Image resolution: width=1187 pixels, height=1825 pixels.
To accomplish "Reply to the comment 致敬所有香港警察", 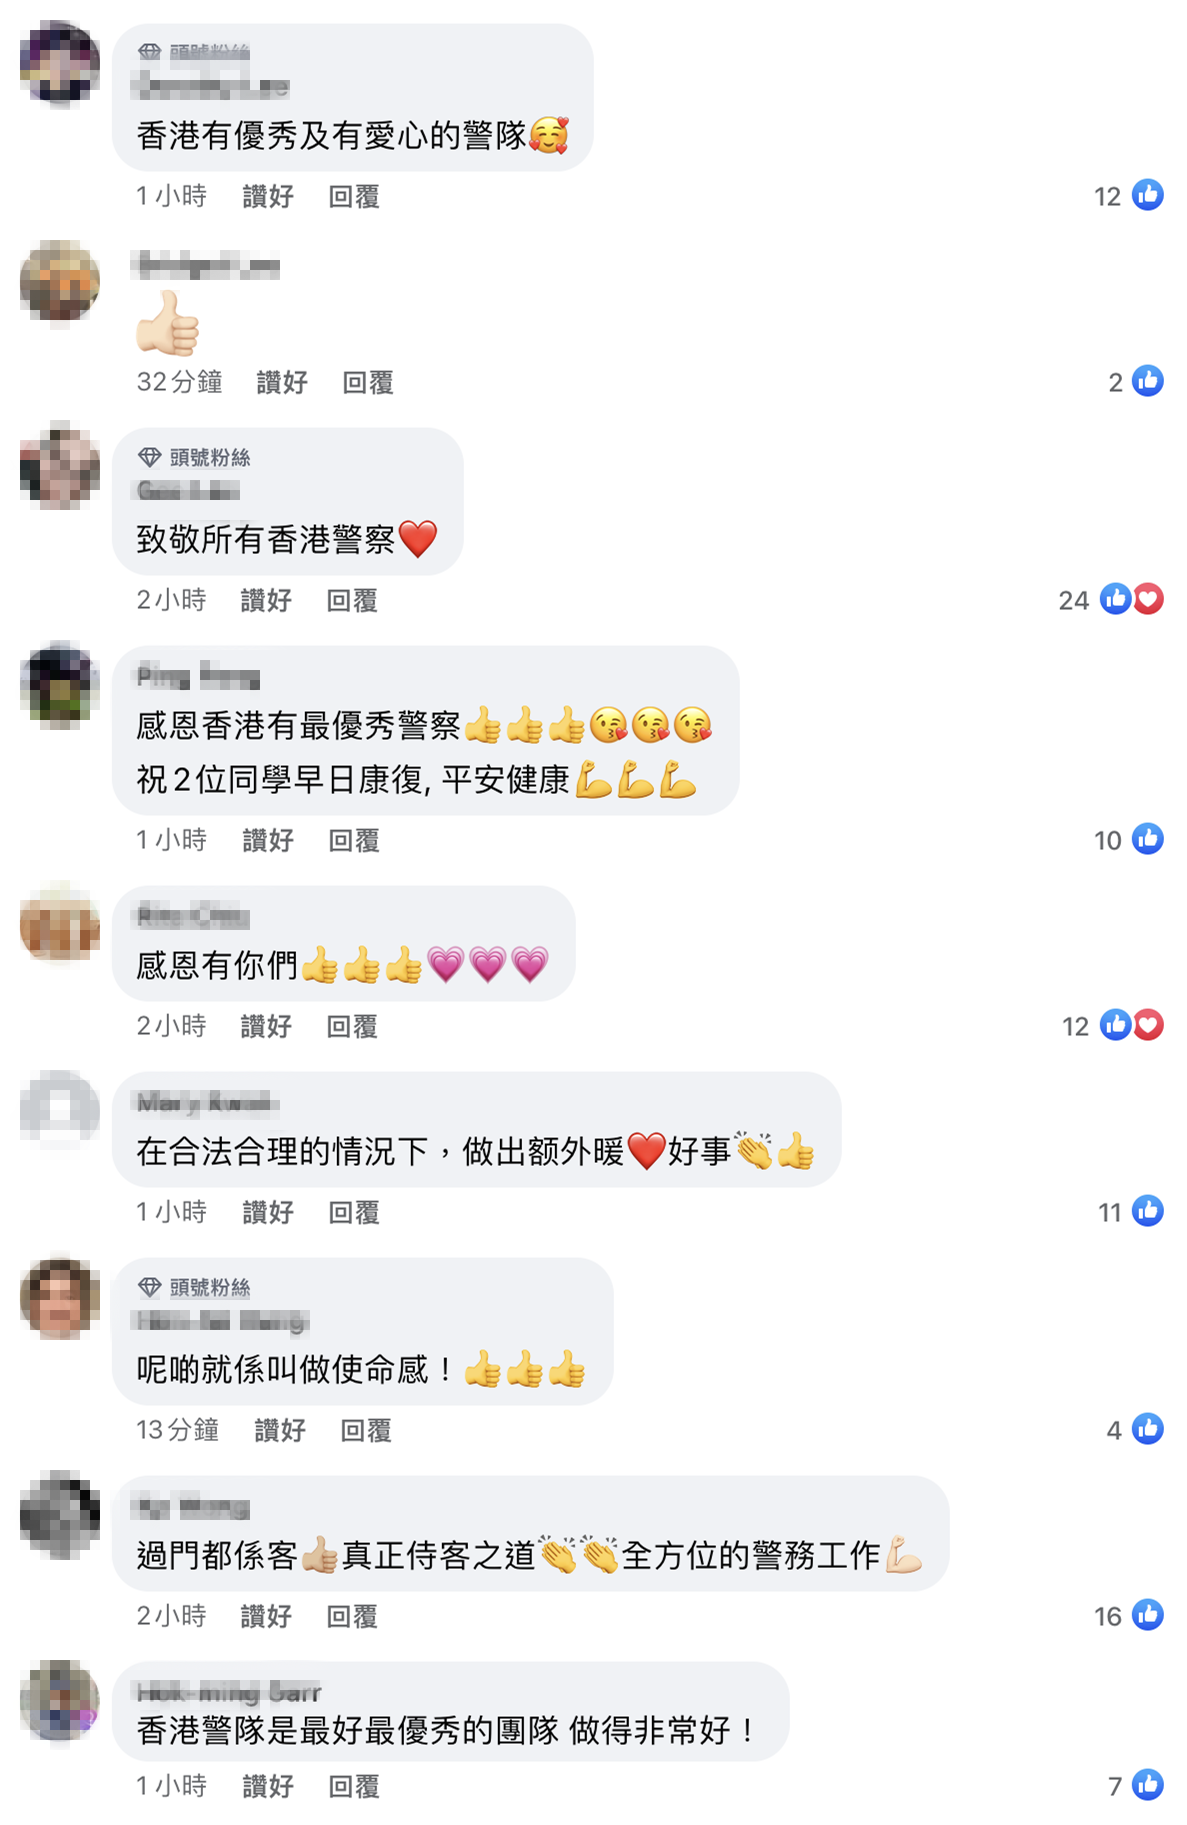I will [352, 601].
